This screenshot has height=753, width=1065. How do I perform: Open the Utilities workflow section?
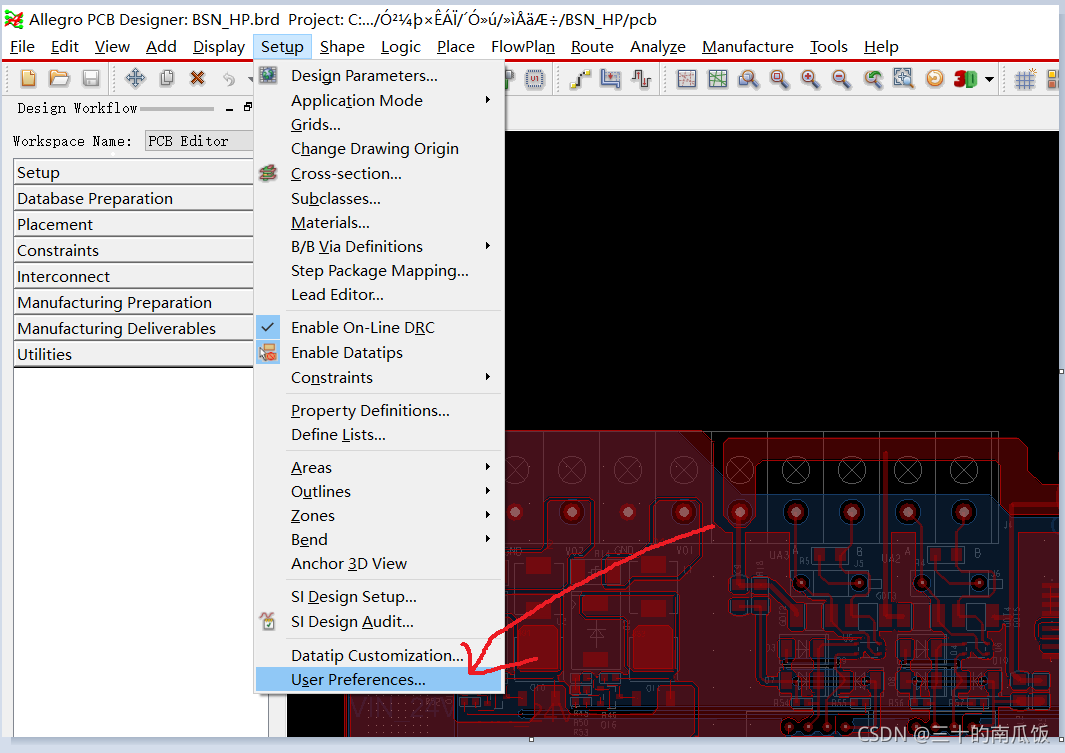pos(133,354)
